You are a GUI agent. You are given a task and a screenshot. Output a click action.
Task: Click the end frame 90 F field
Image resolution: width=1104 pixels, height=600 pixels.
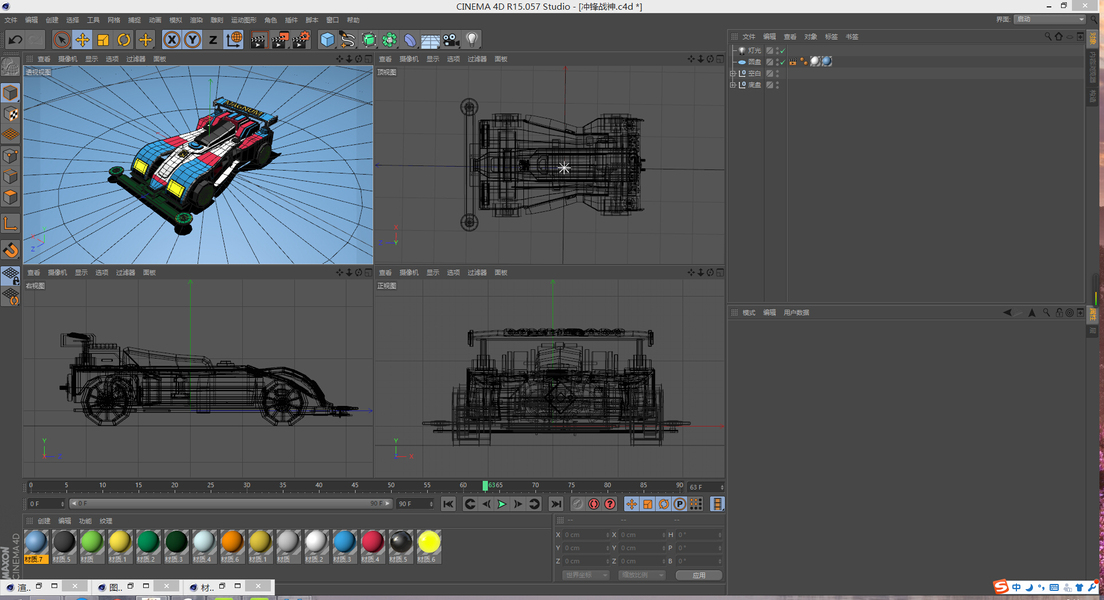(x=415, y=504)
